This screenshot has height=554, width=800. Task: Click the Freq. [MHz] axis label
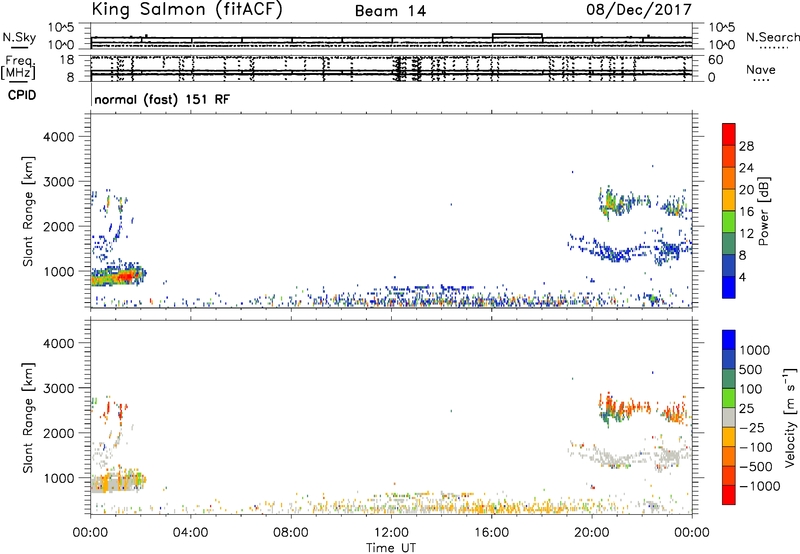point(20,67)
